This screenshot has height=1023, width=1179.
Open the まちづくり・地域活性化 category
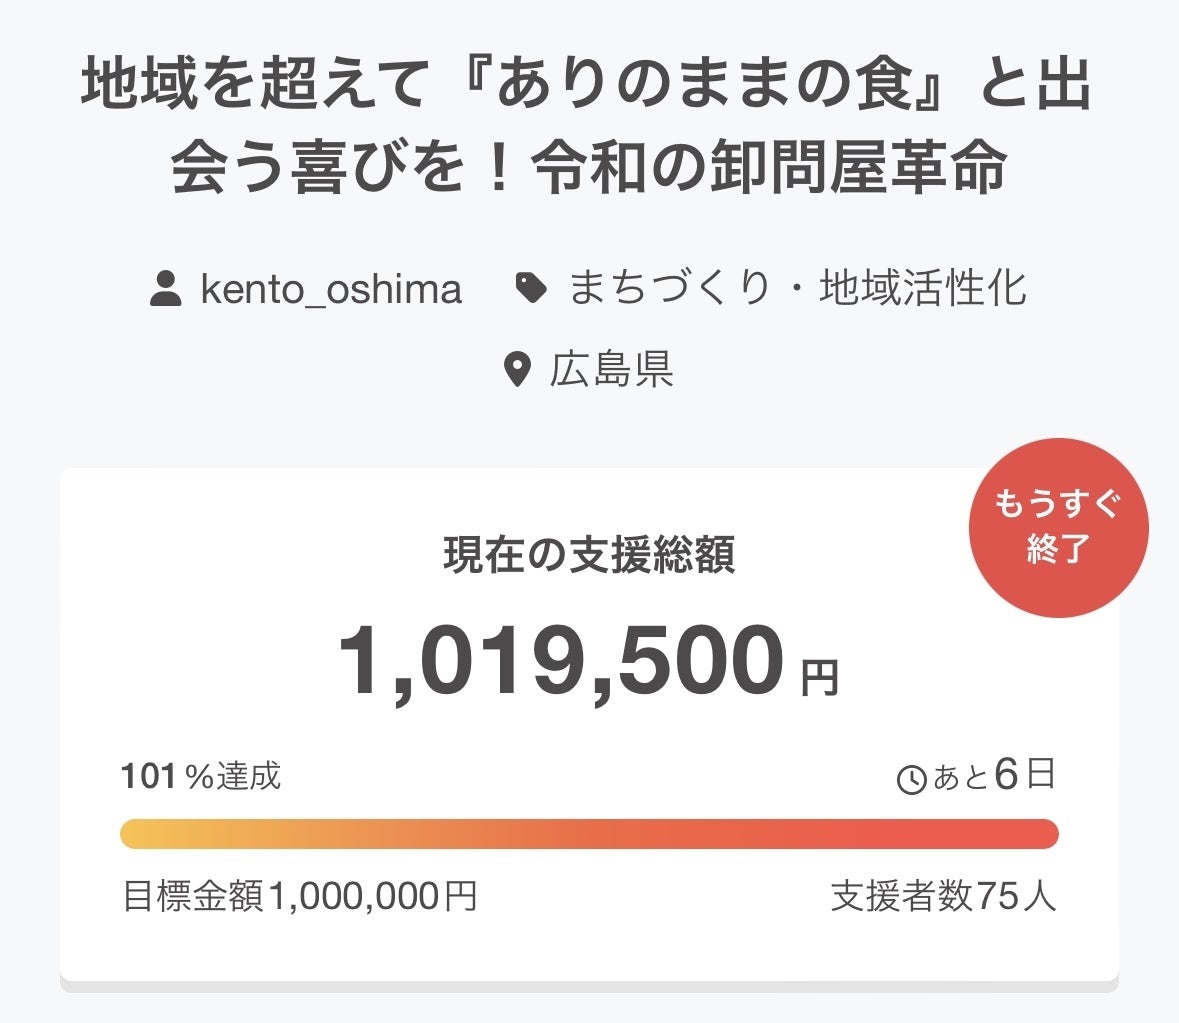click(x=797, y=289)
